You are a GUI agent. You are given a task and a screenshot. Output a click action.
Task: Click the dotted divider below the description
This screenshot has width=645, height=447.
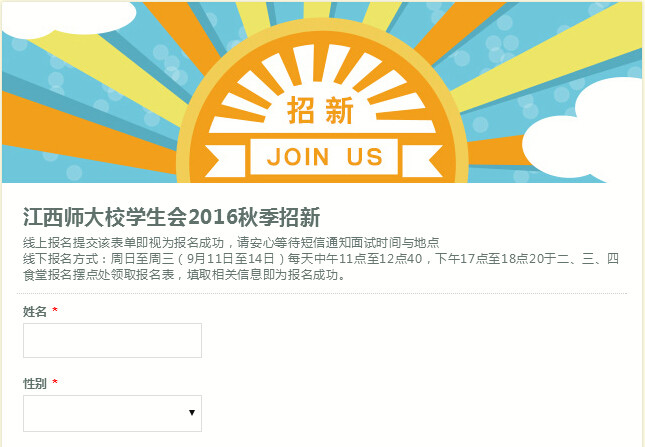[322, 294]
